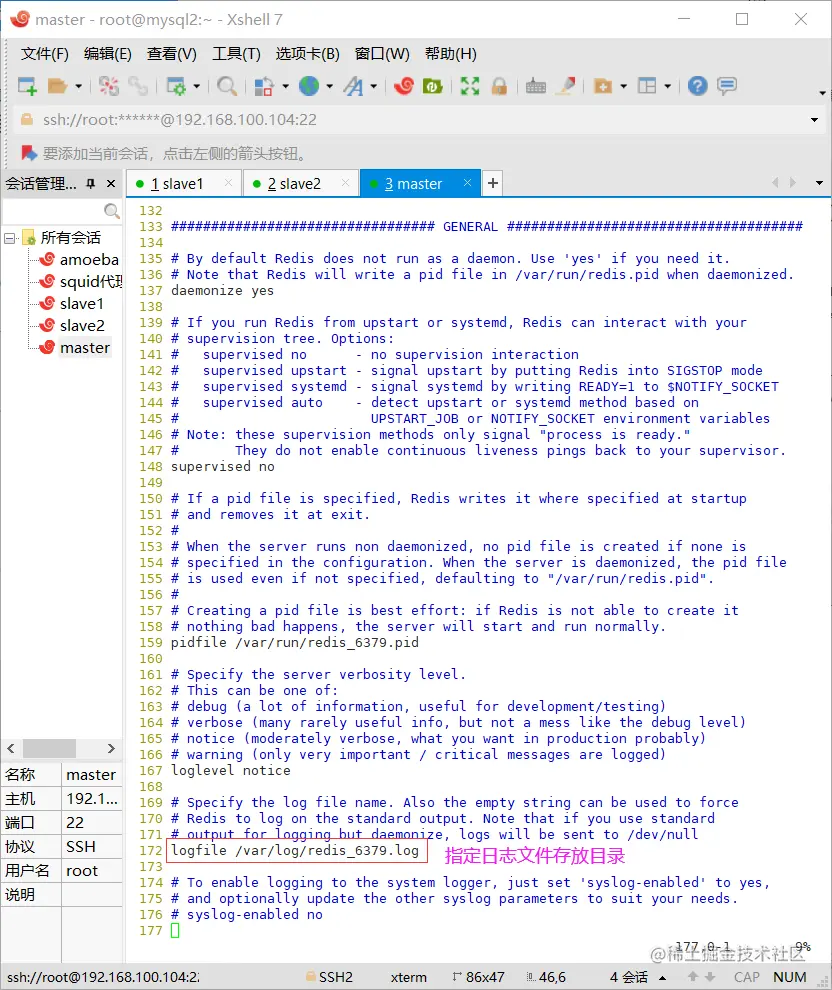
Task: Launch Xmanager red swirl icon
Action: 404,85
